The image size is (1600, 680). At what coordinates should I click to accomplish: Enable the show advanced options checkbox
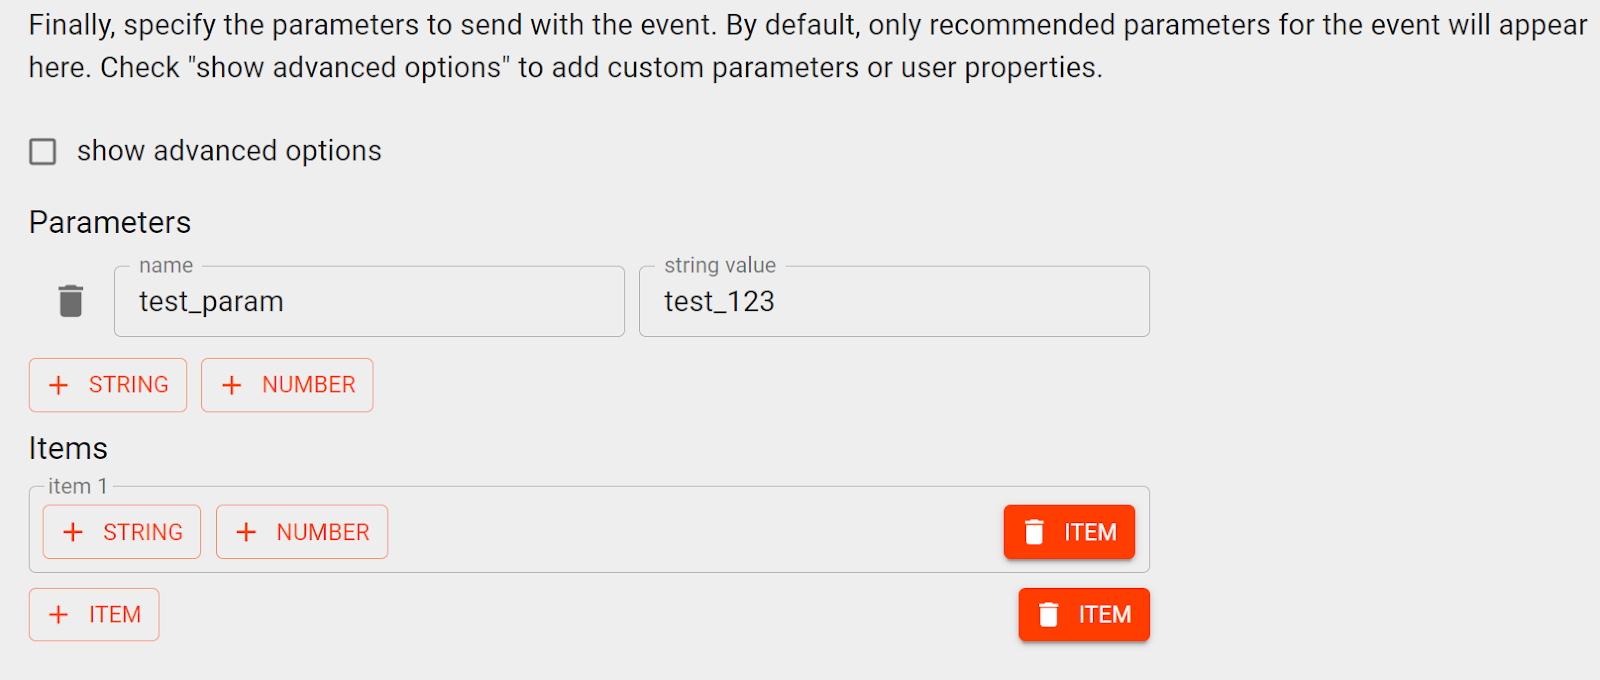43,152
